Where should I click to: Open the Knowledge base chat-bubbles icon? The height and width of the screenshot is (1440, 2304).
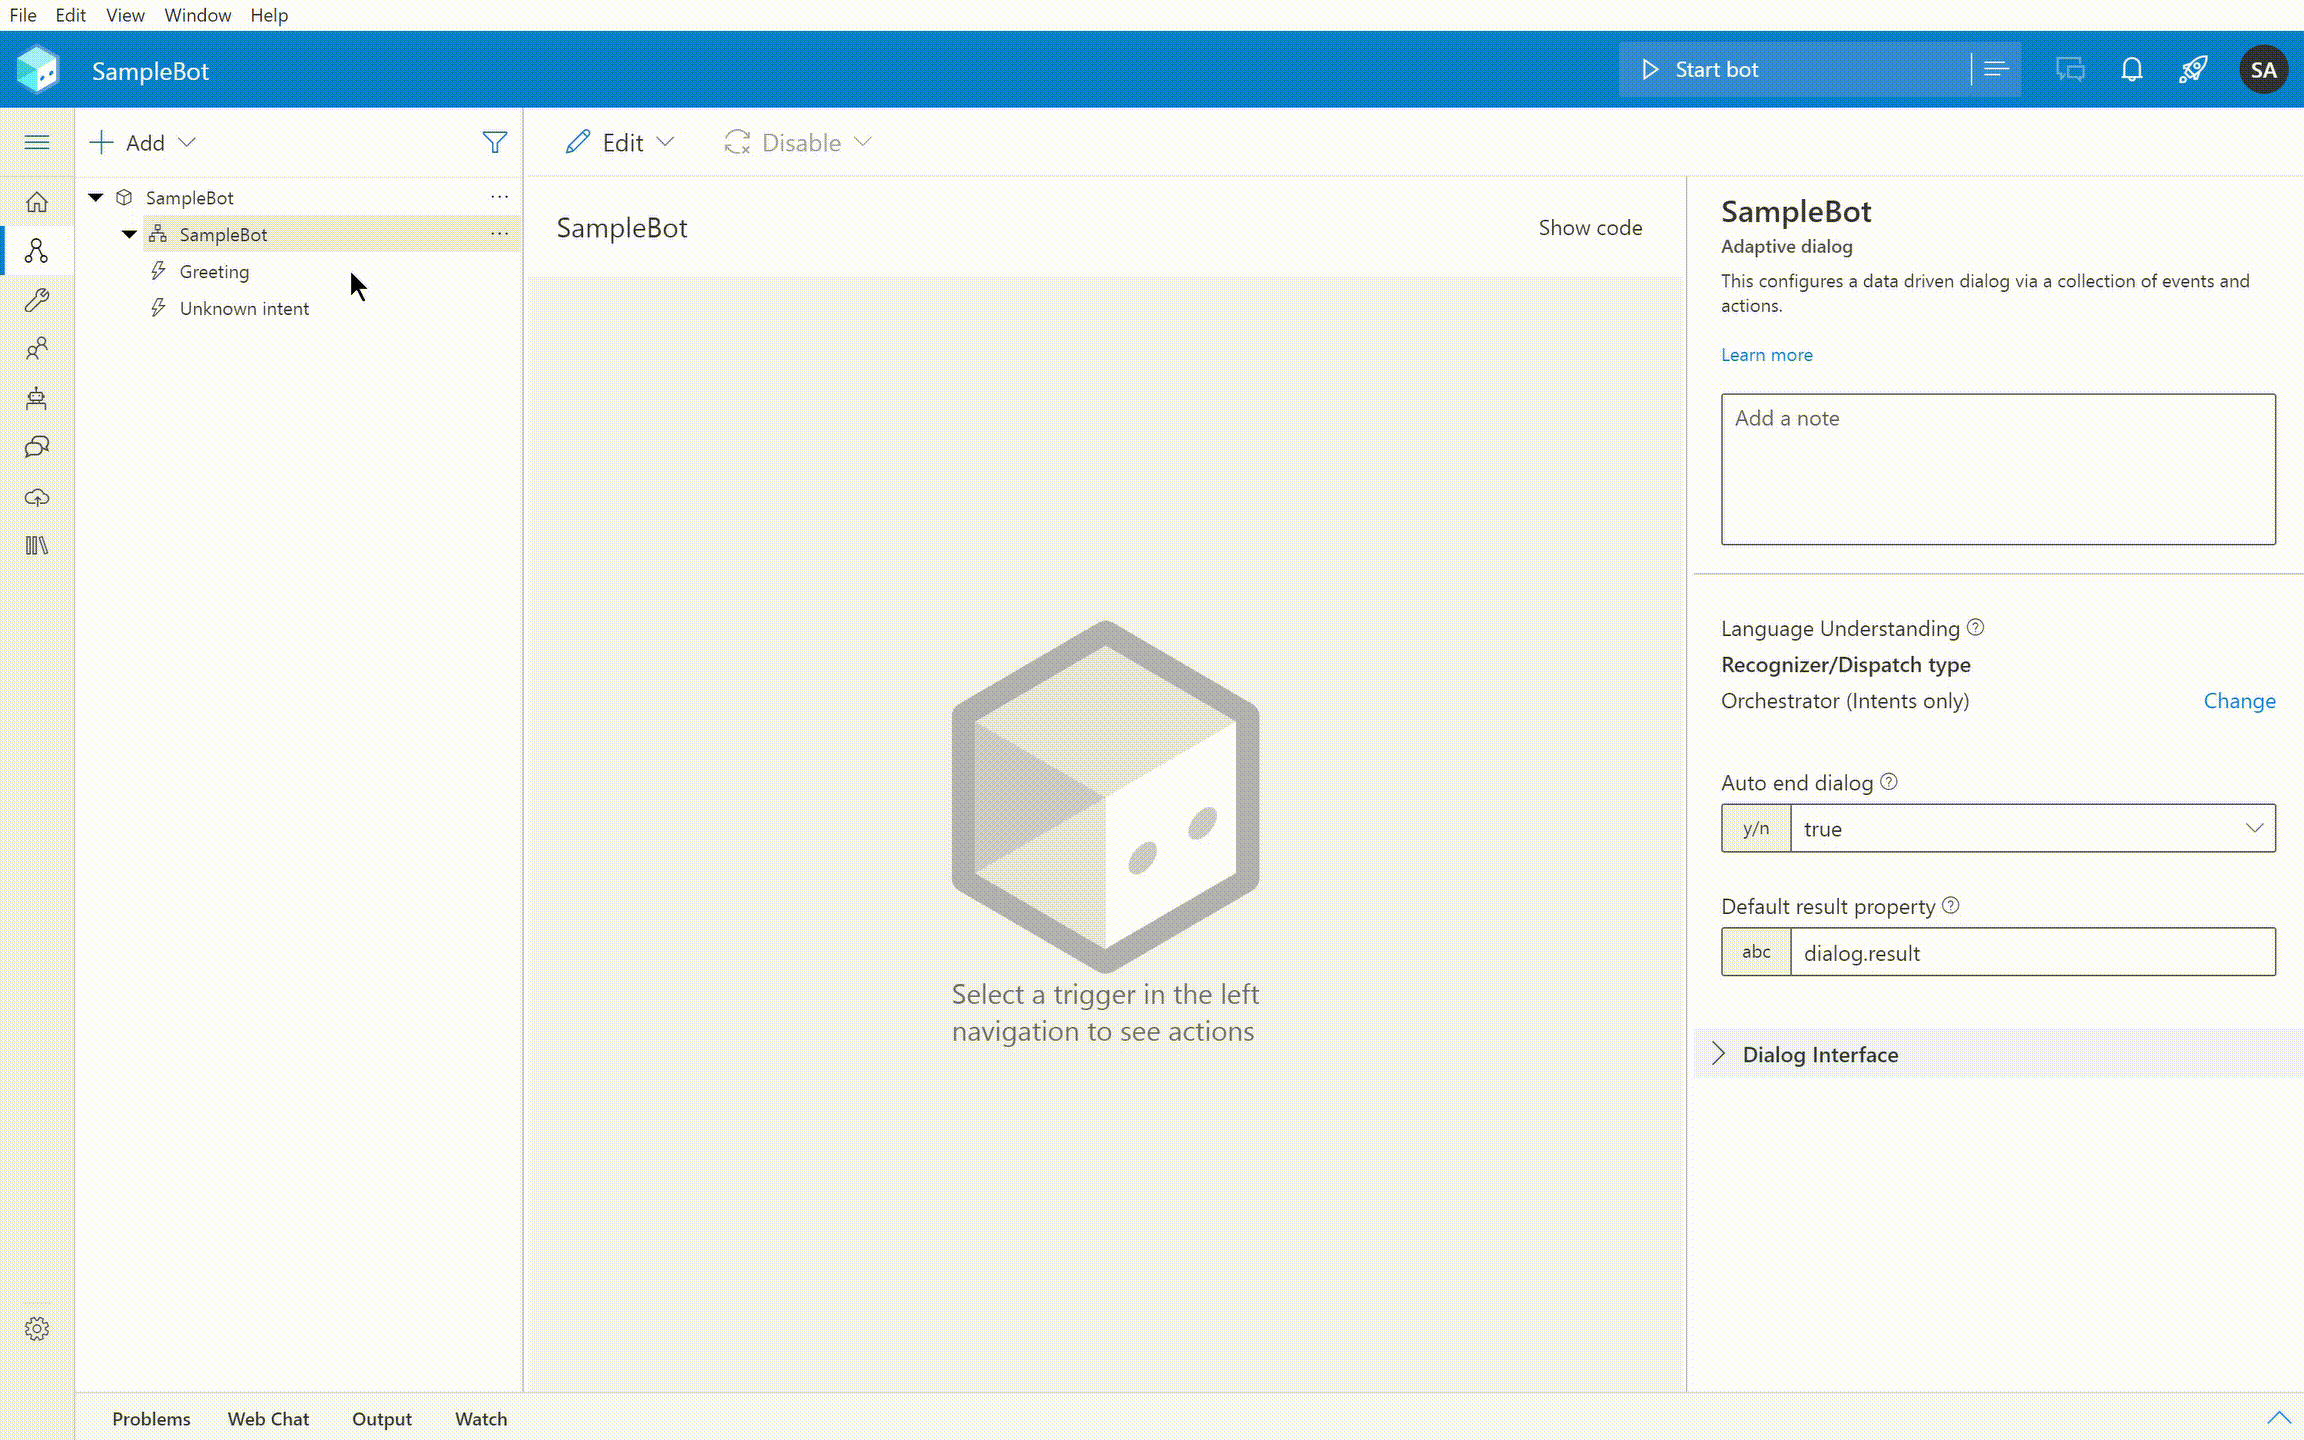pos(37,447)
